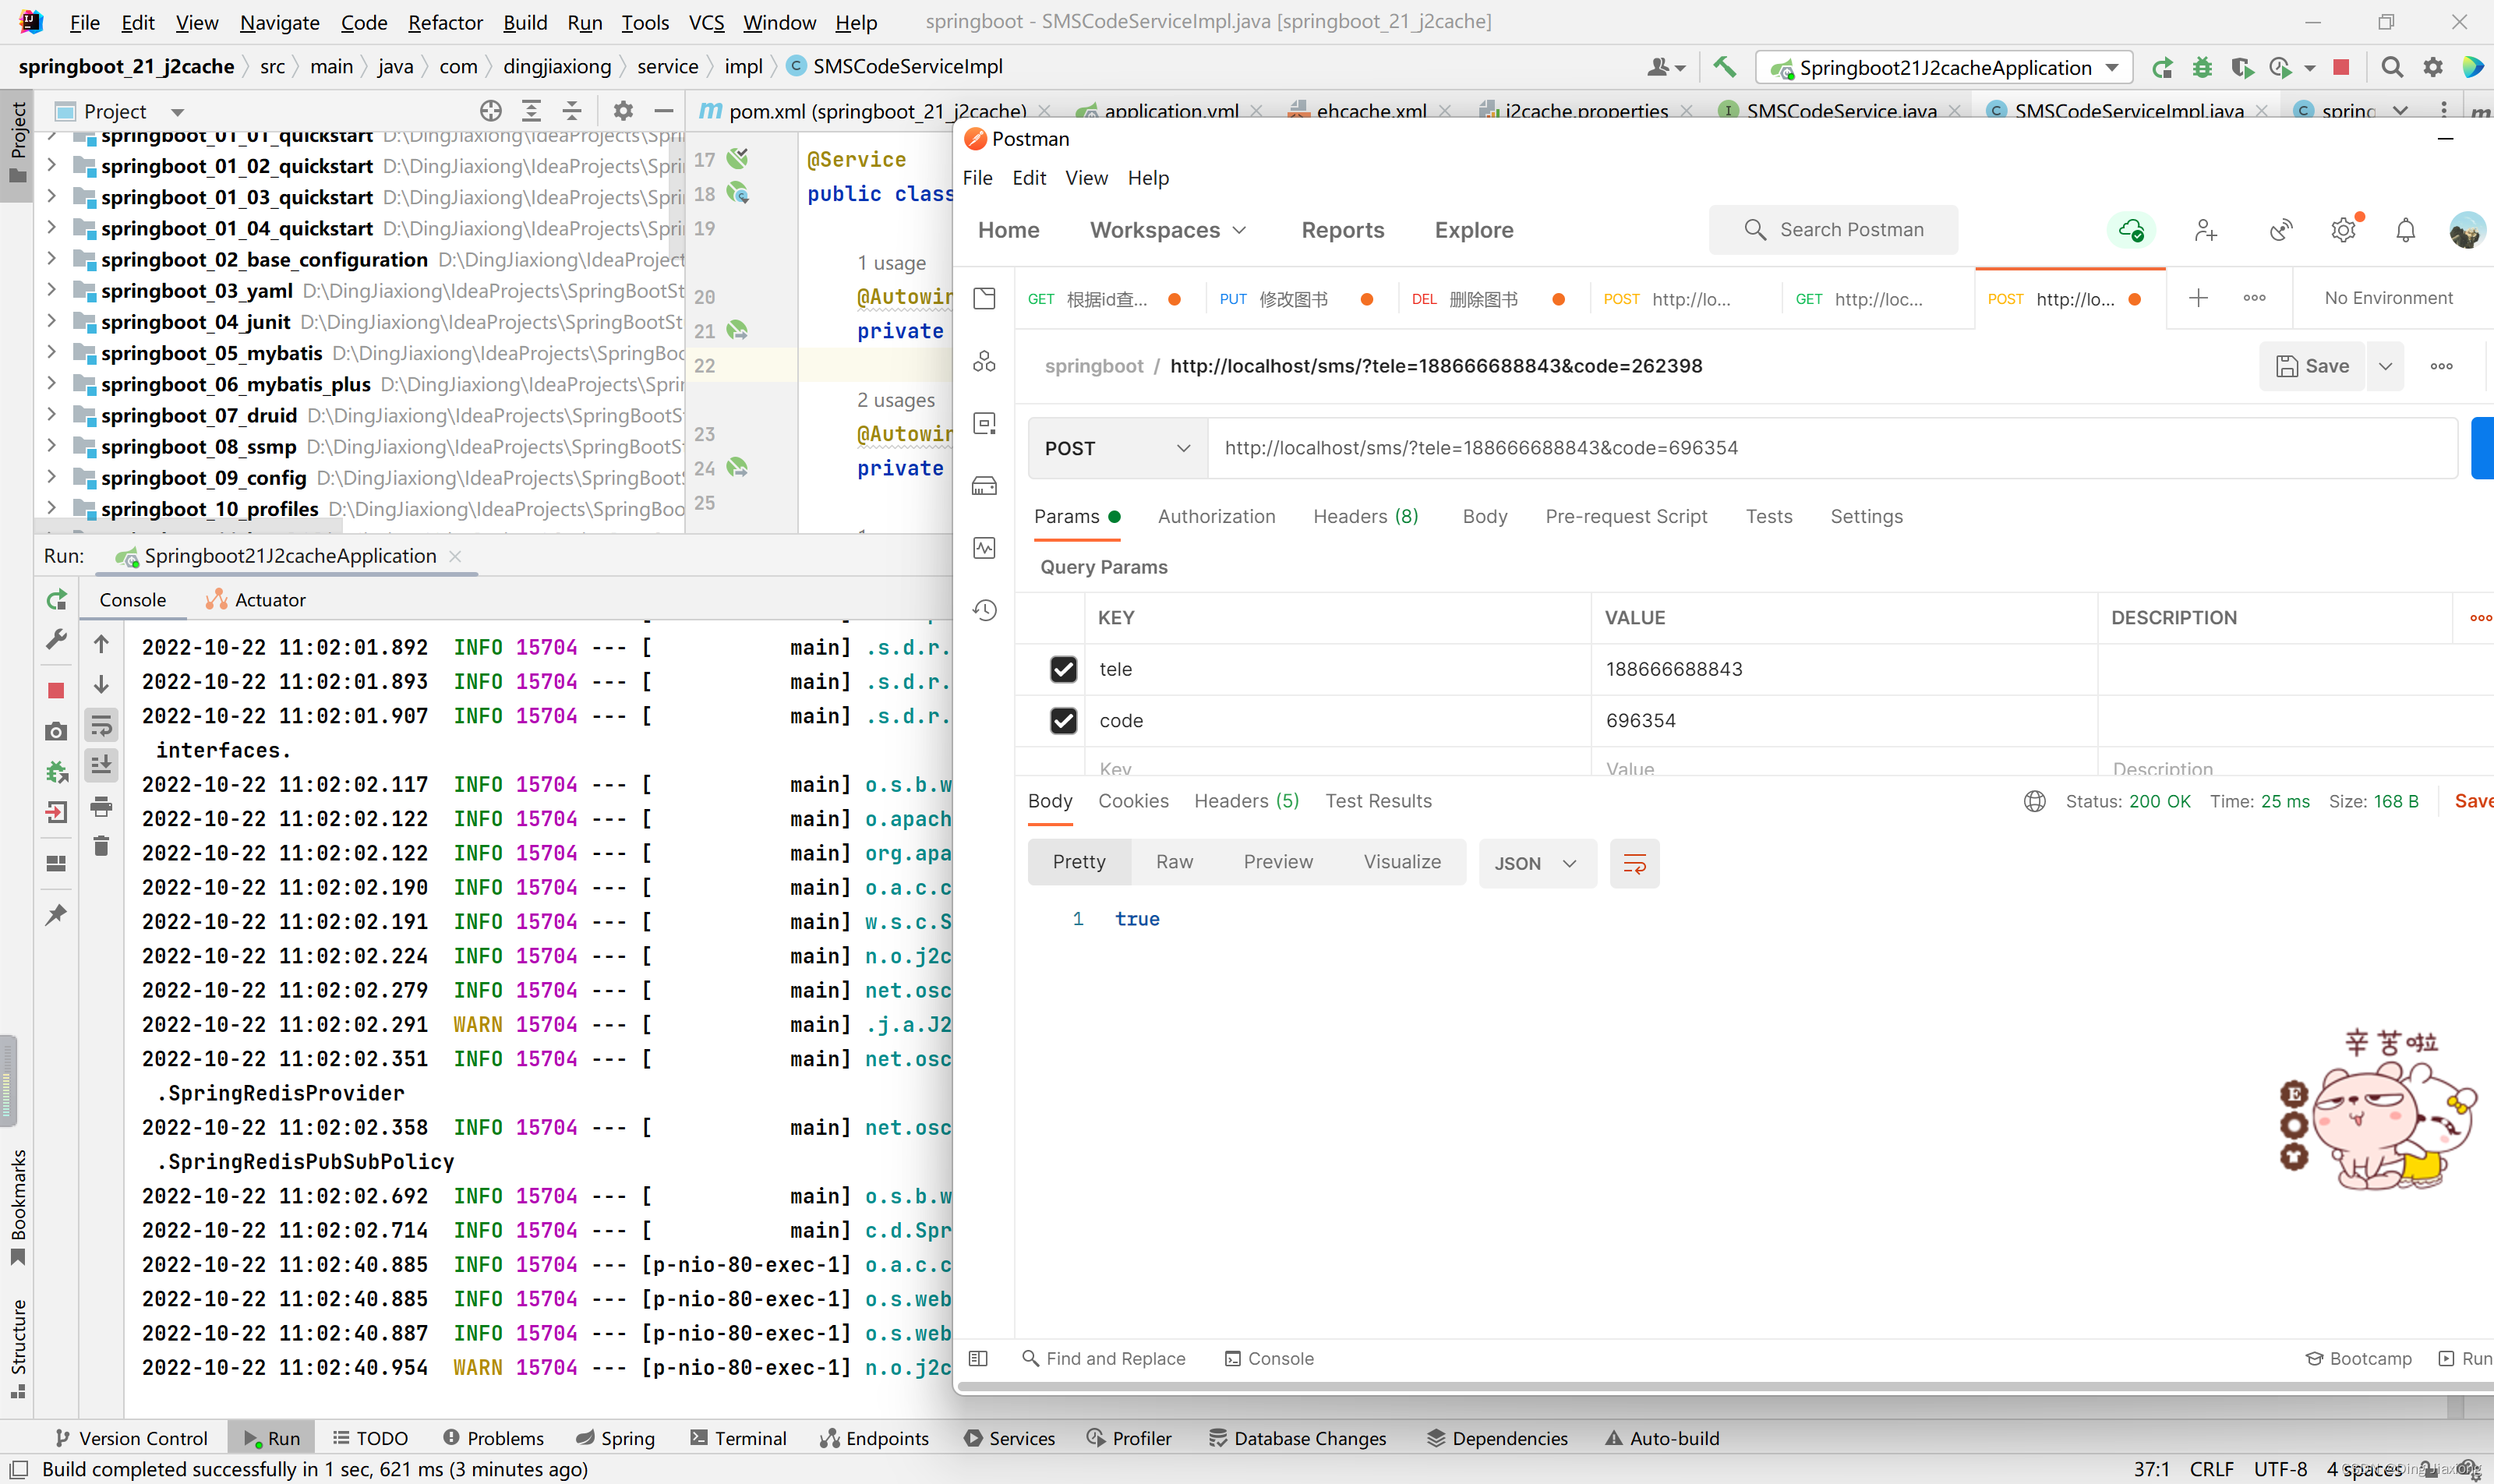Open Postman APIs sidebar icon

pos(985,361)
